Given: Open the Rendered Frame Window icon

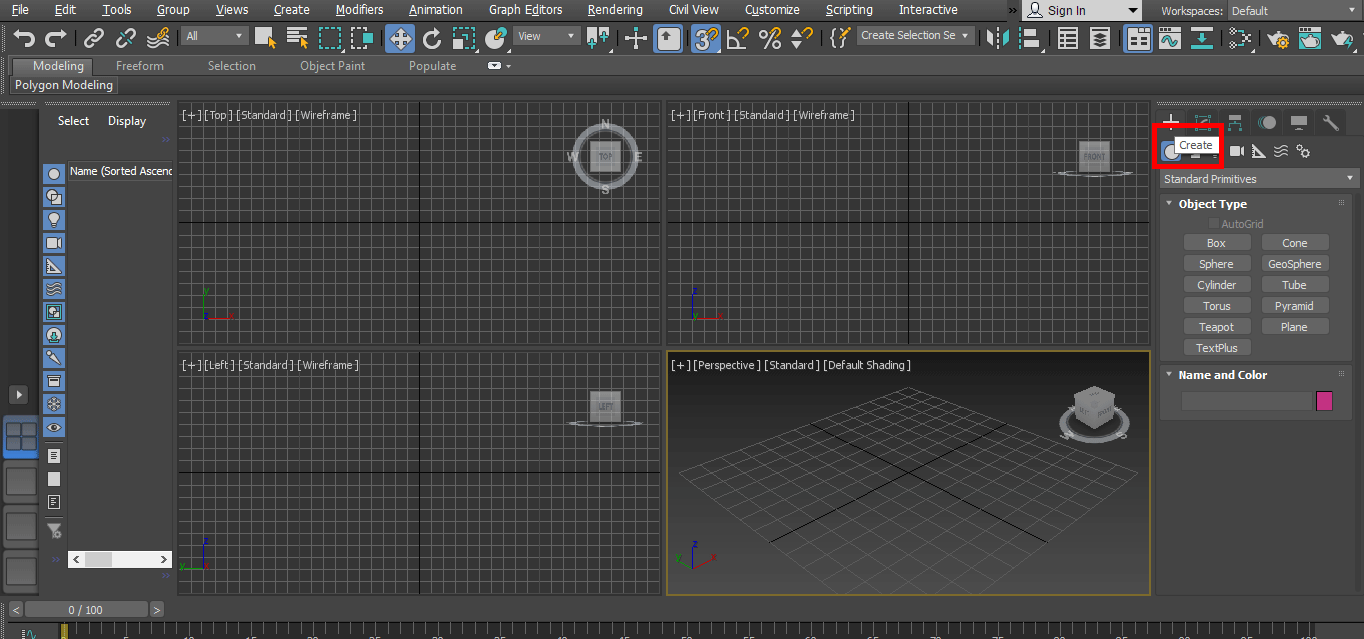Looking at the screenshot, I should 1310,39.
